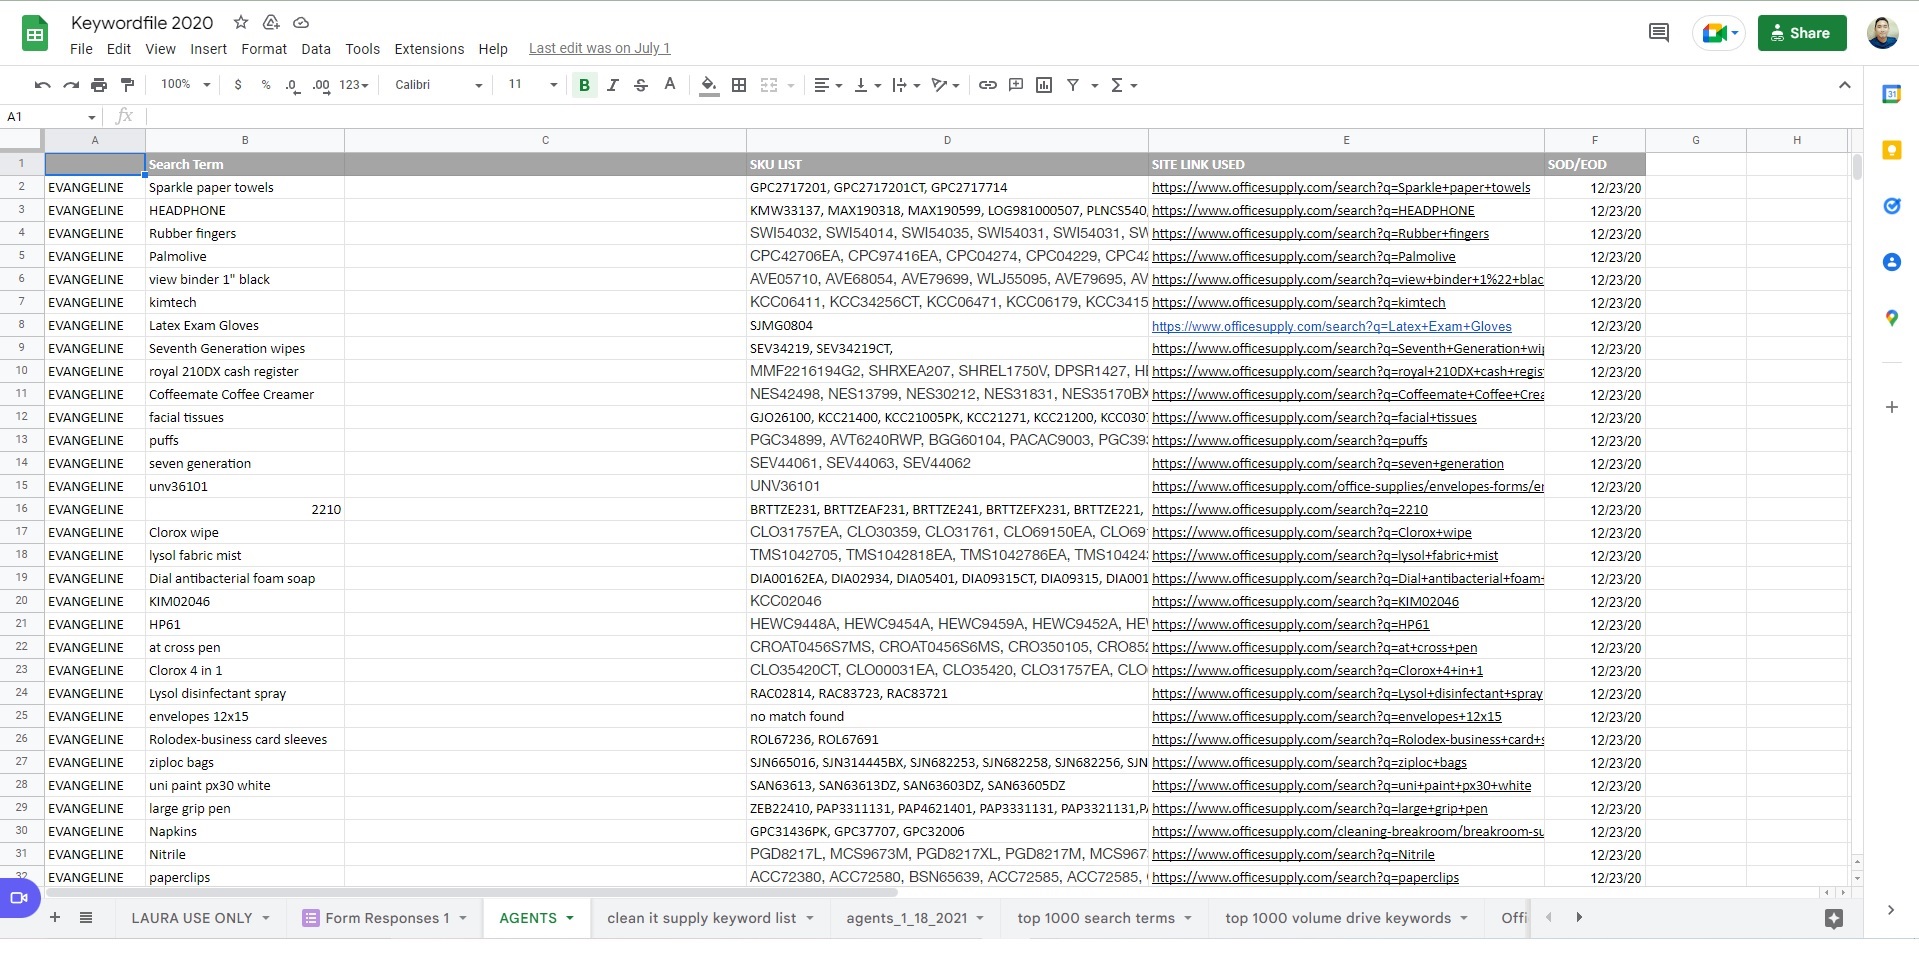Open more number formats dropdown
Image resolution: width=1919 pixels, height=969 pixels.
(354, 85)
